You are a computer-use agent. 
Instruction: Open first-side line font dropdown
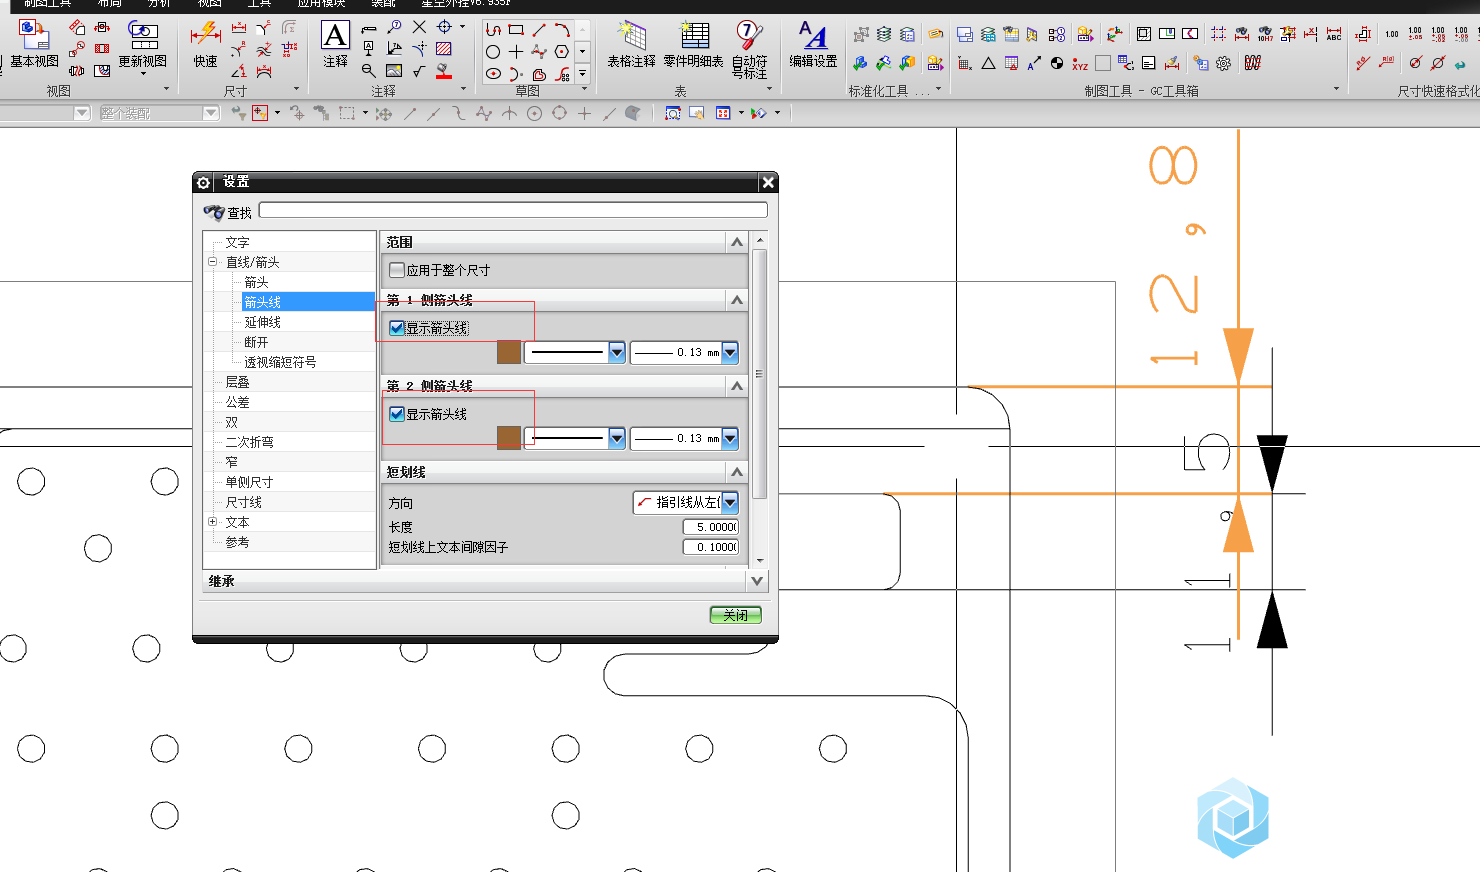click(617, 352)
